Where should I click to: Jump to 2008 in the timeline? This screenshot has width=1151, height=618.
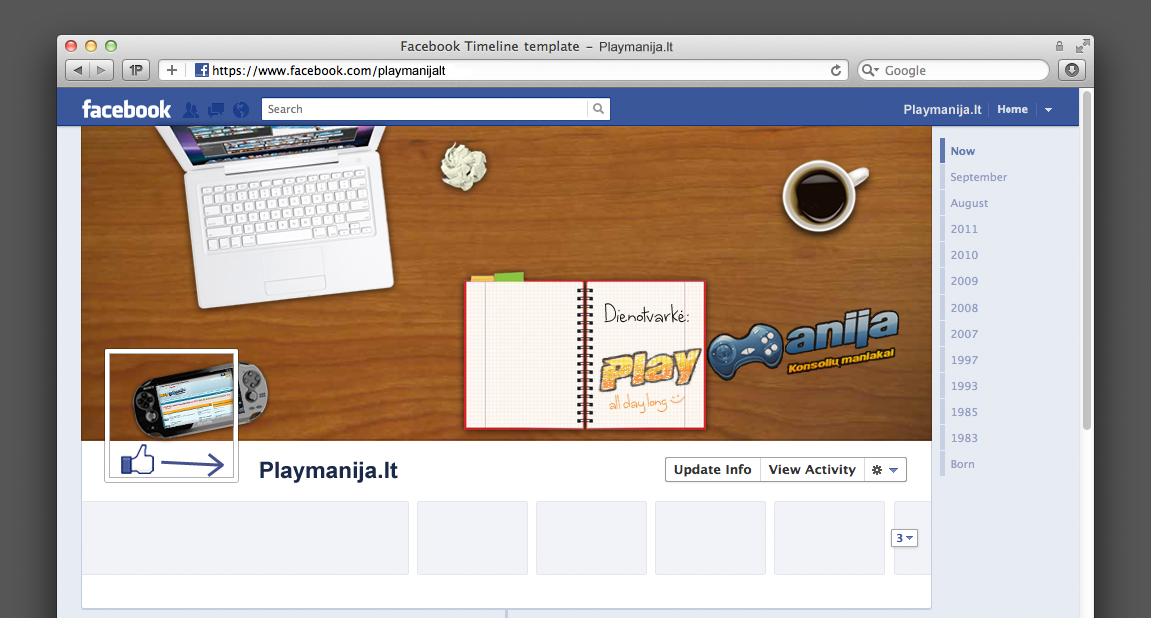(x=964, y=308)
